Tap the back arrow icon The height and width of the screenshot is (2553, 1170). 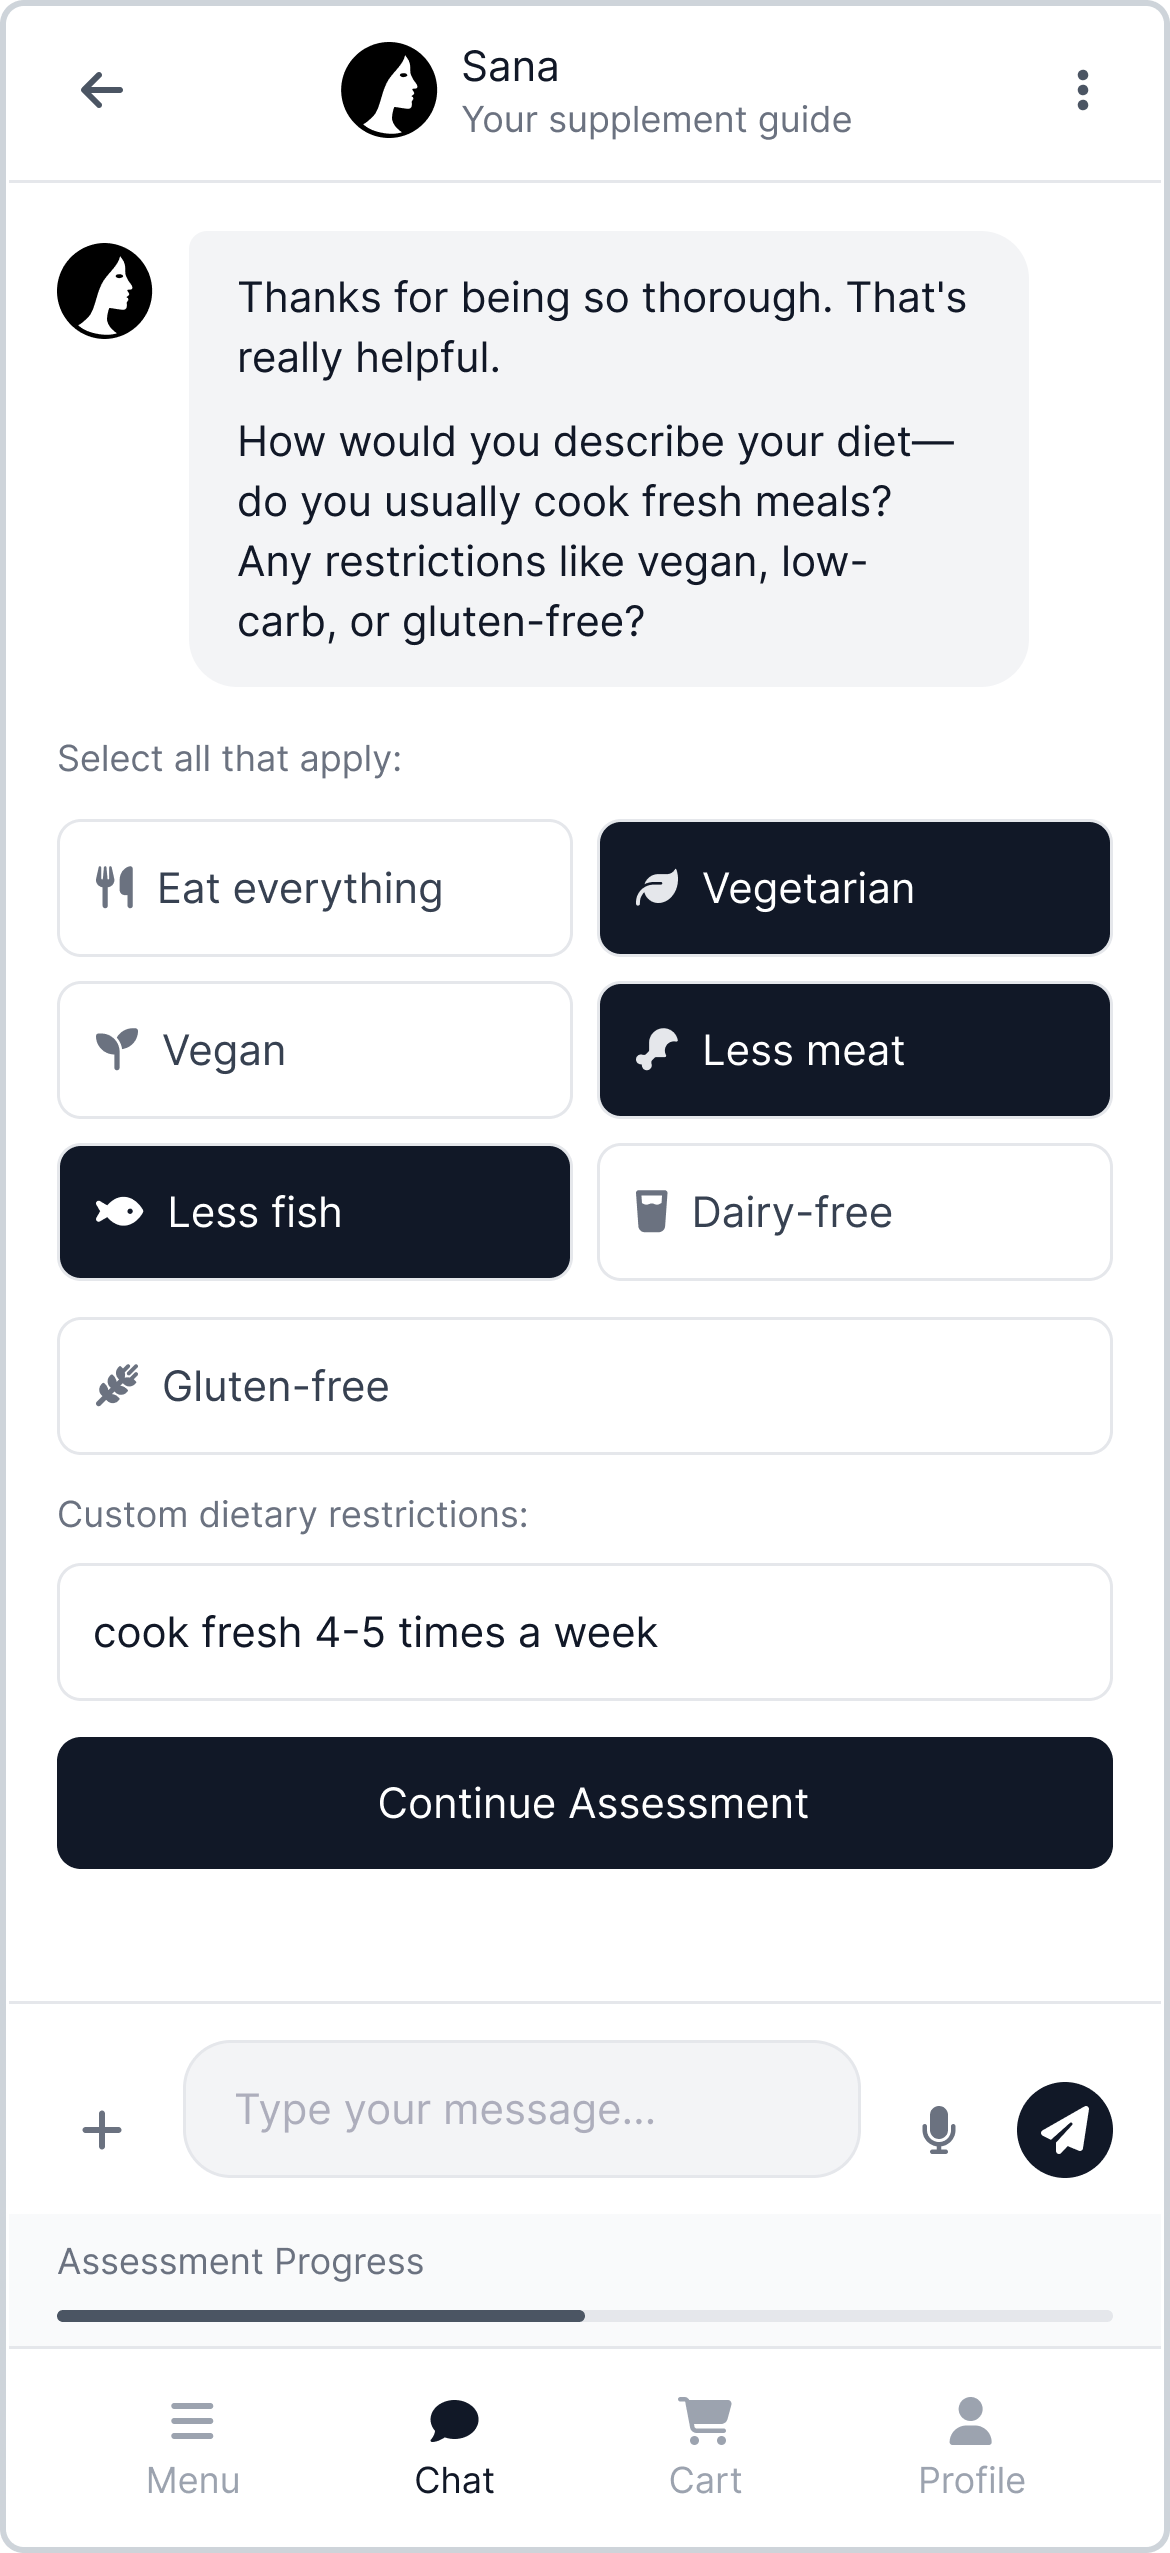click(101, 90)
